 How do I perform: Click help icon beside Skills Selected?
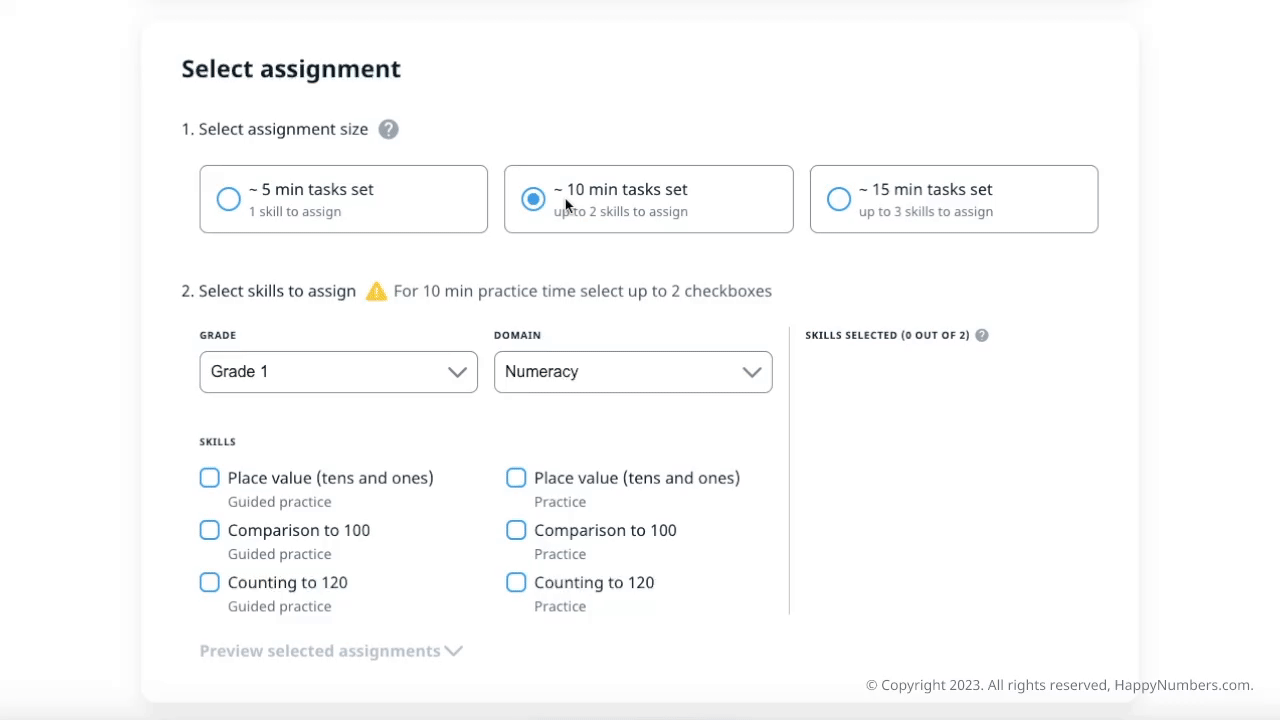click(982, 335)
